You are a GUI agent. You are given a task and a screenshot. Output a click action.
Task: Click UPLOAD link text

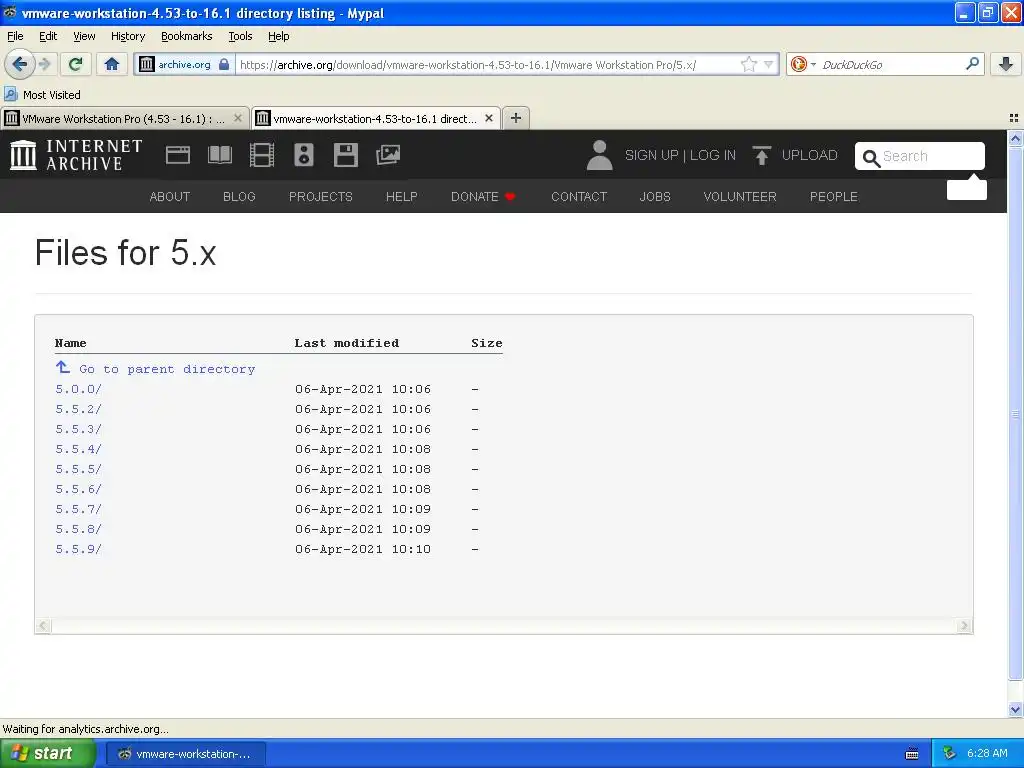[809, 155]
